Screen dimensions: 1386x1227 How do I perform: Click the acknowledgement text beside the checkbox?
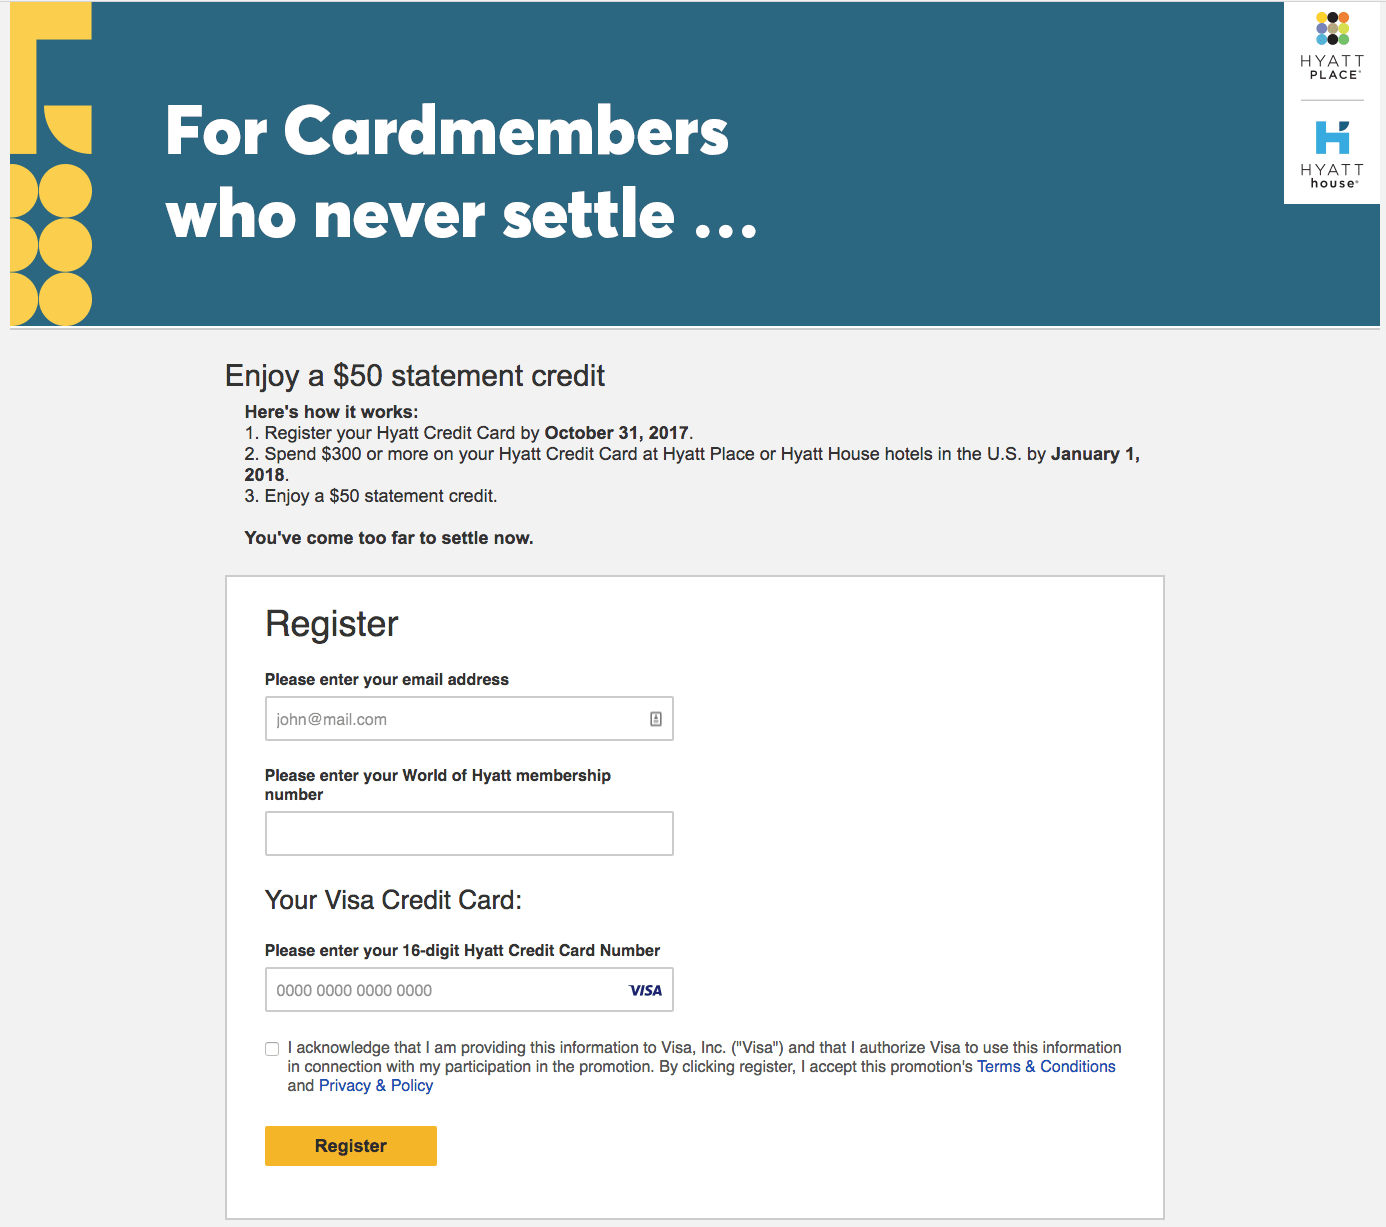point(704,1066)
